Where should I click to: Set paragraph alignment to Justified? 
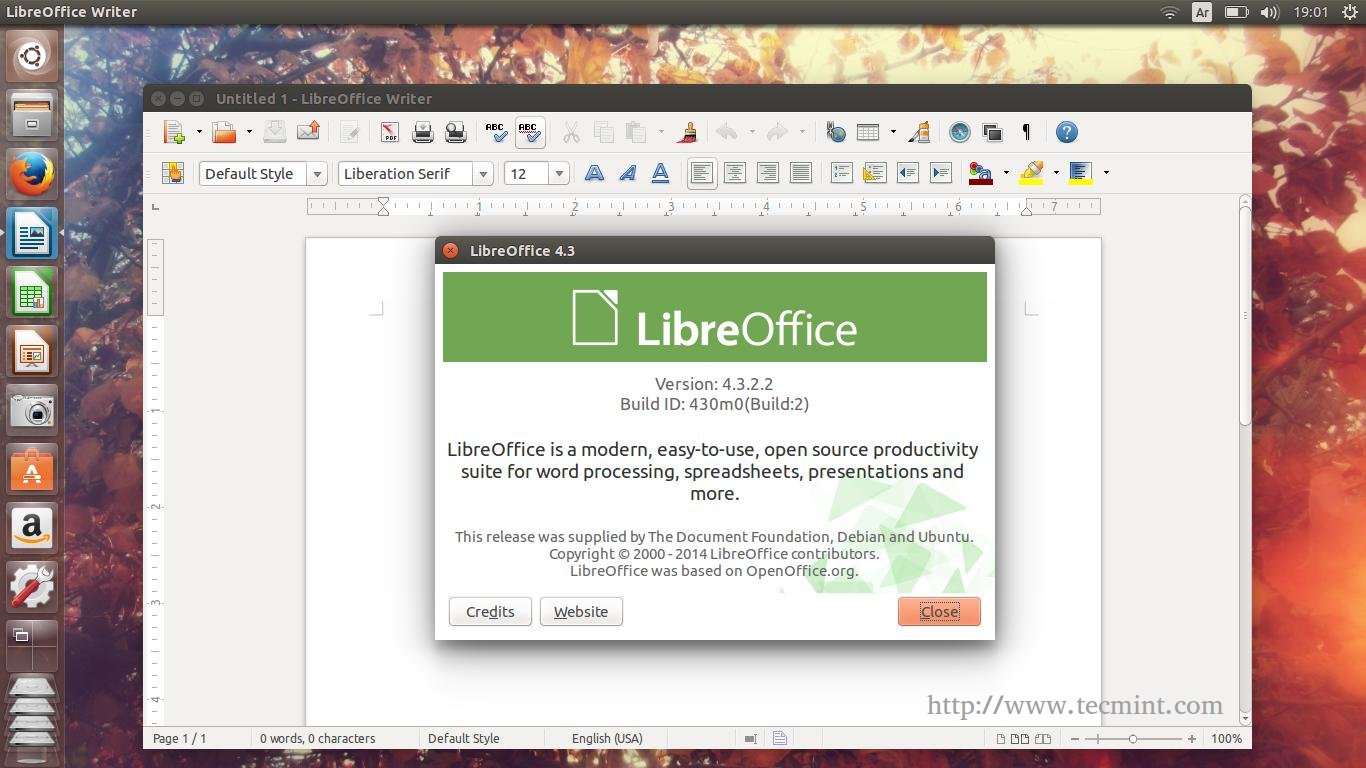point(801,173)
